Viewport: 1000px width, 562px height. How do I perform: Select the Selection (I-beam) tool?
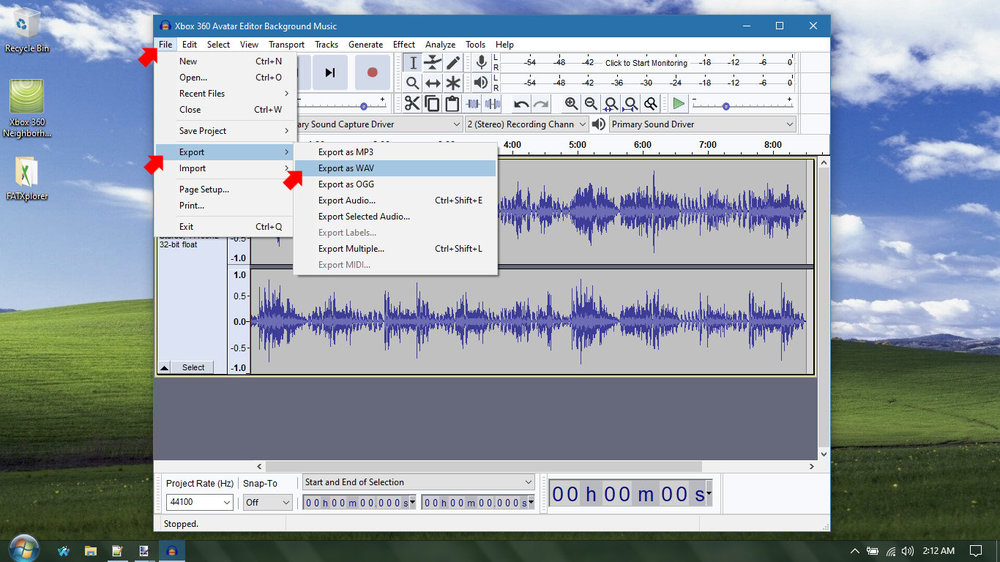(x=413, y=63)
